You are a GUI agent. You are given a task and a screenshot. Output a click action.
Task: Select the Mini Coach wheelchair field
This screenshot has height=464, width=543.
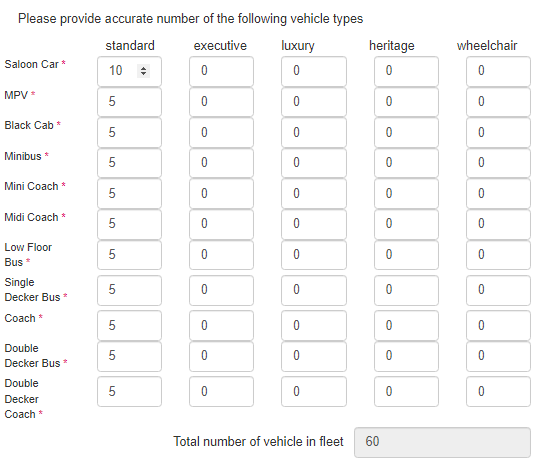pyautogui.click(x=498, y=193)
